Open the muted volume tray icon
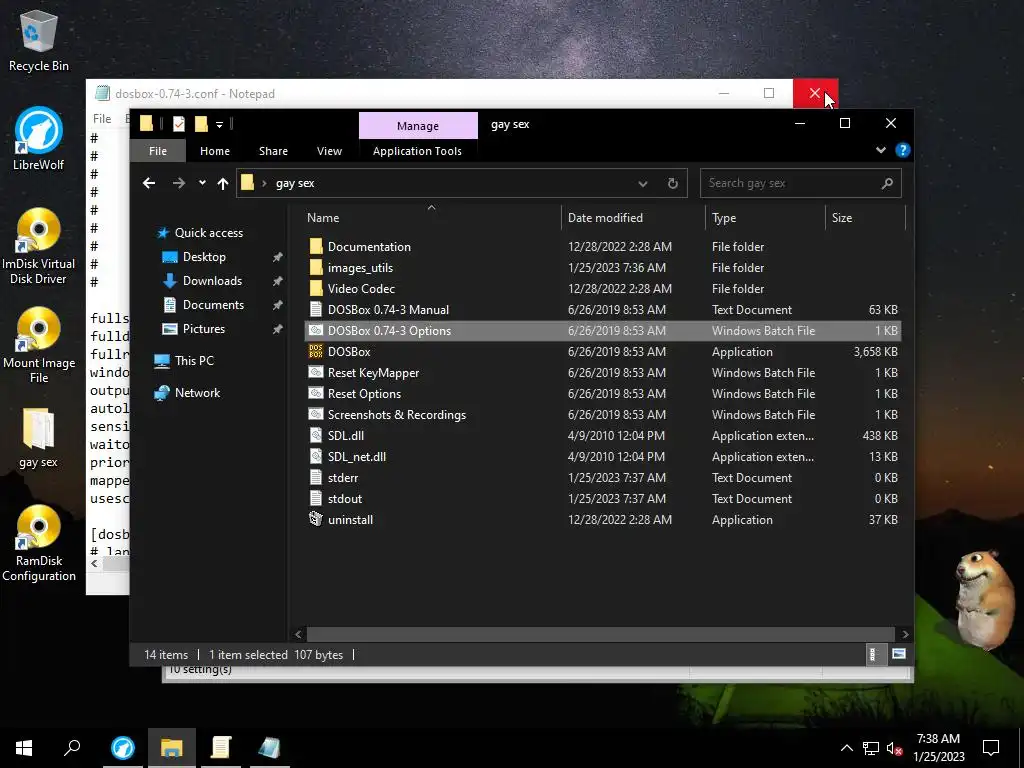 [895, 748]
